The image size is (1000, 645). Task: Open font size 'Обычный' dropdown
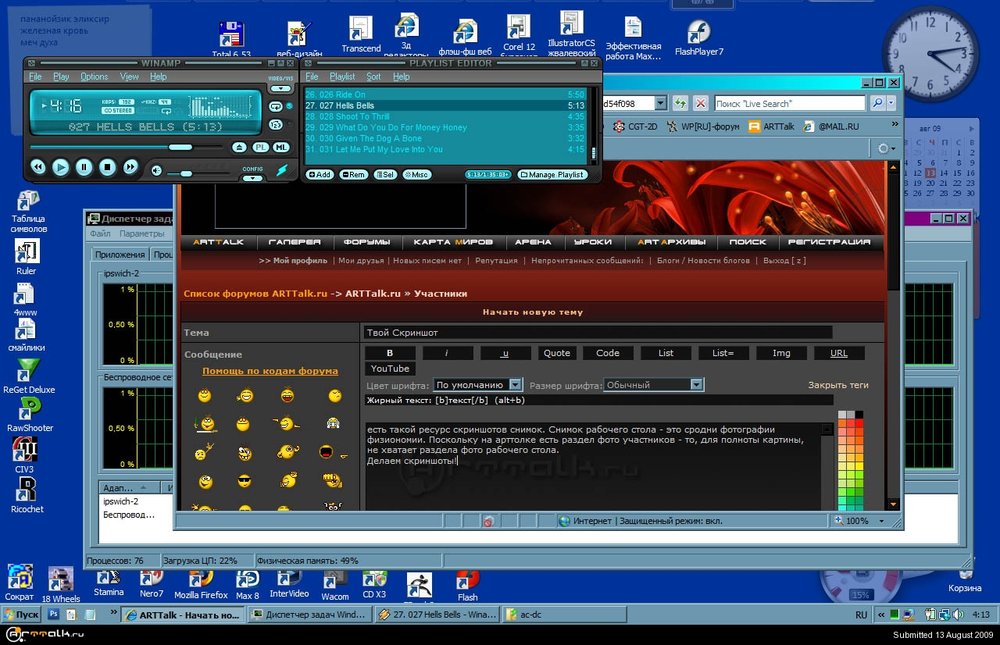696,385
